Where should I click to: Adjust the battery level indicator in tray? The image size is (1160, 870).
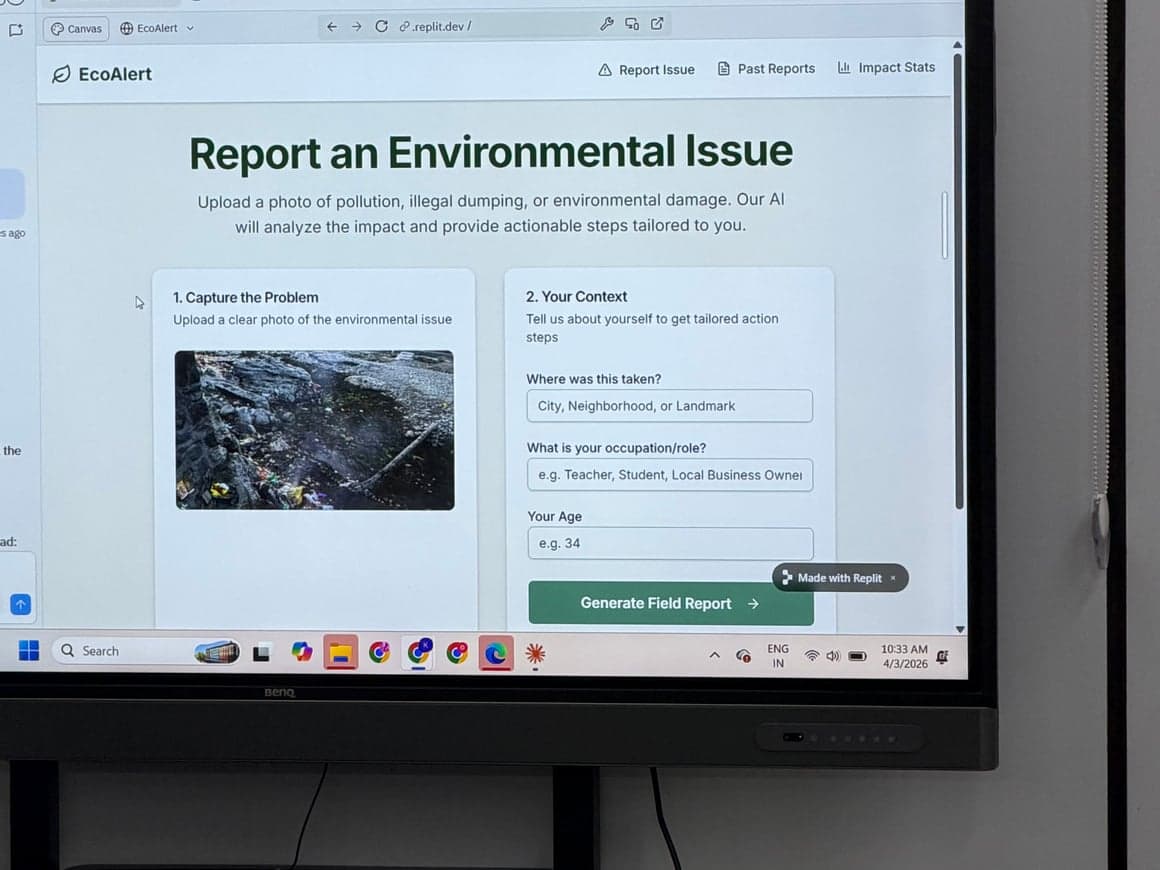(857, 656)
